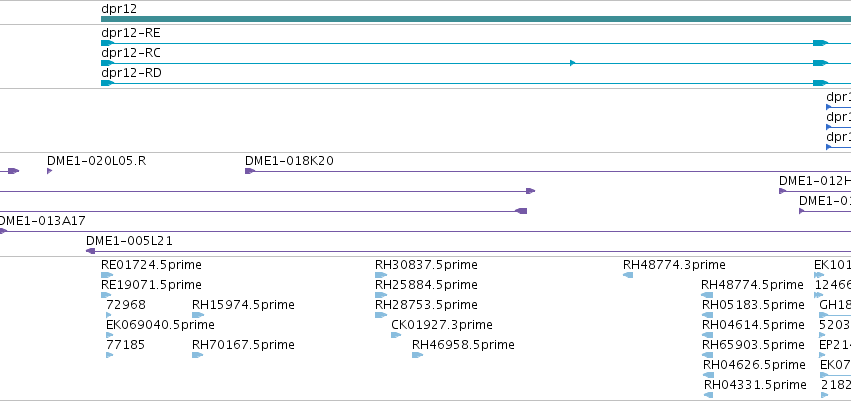The height and width of the screenshot is (401, 851).
Task: Select RE01724.5prime EST arrow
Action: click(107, 275)
